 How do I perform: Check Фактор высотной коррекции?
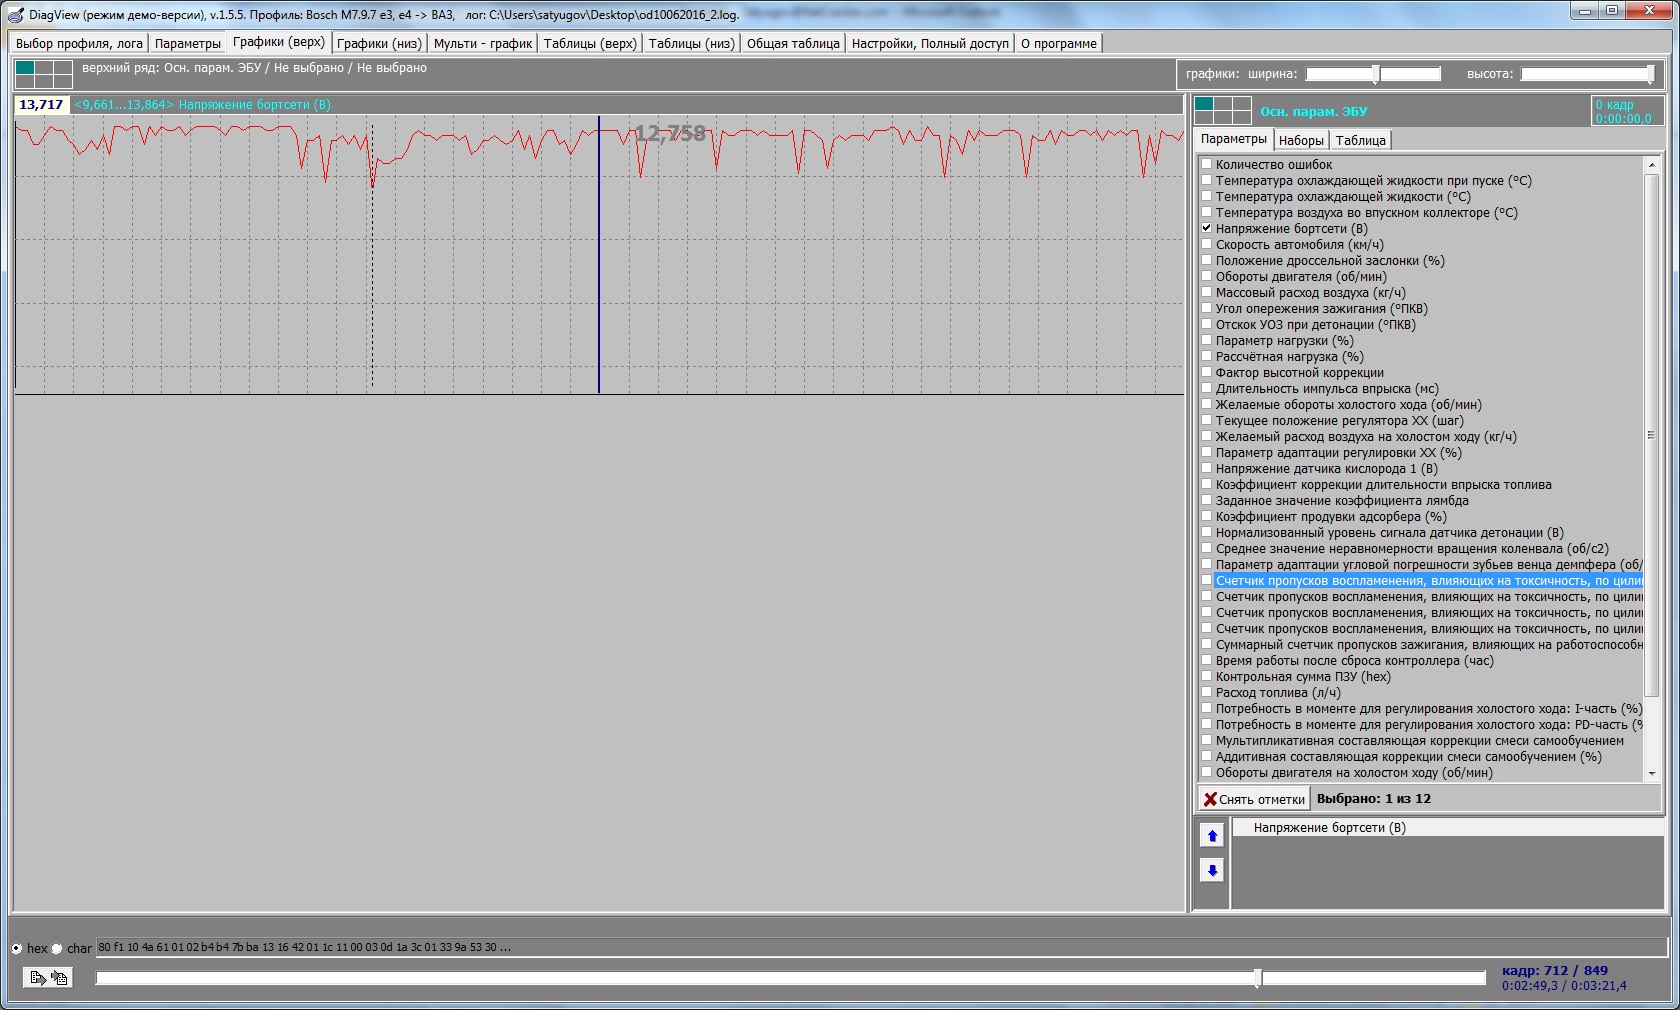(1207, 372)
